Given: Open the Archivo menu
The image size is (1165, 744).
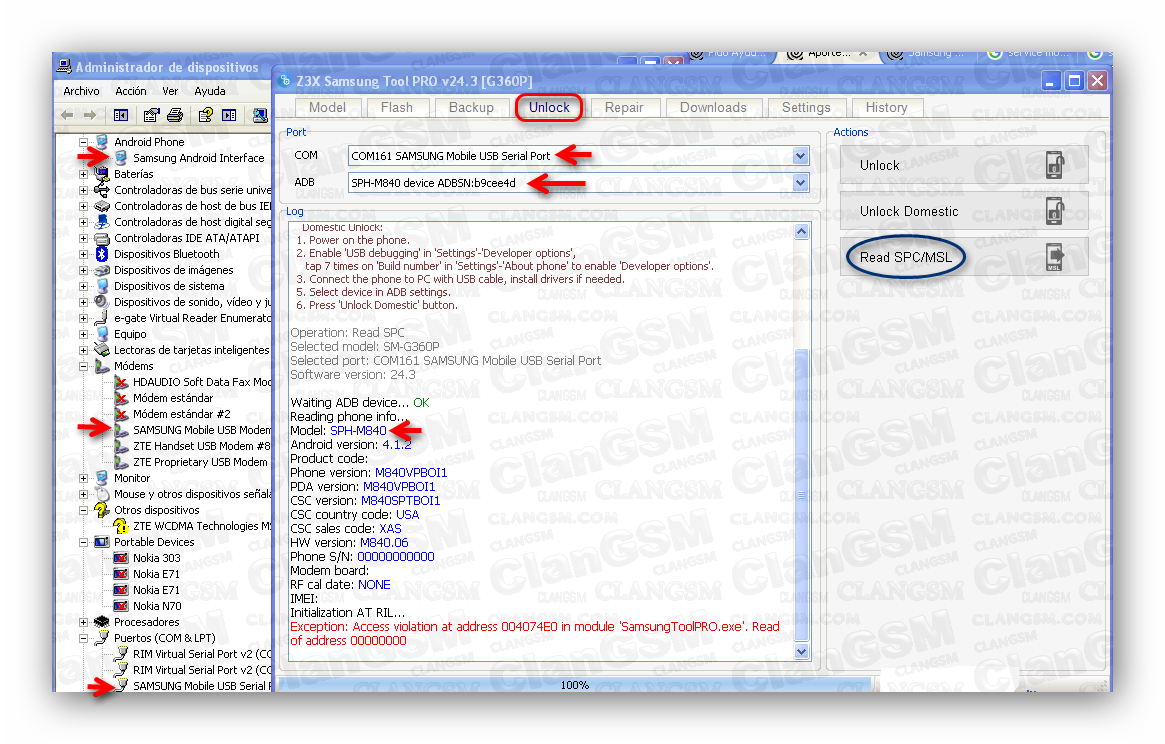Looking at the screenshot, I should point(81,91).
